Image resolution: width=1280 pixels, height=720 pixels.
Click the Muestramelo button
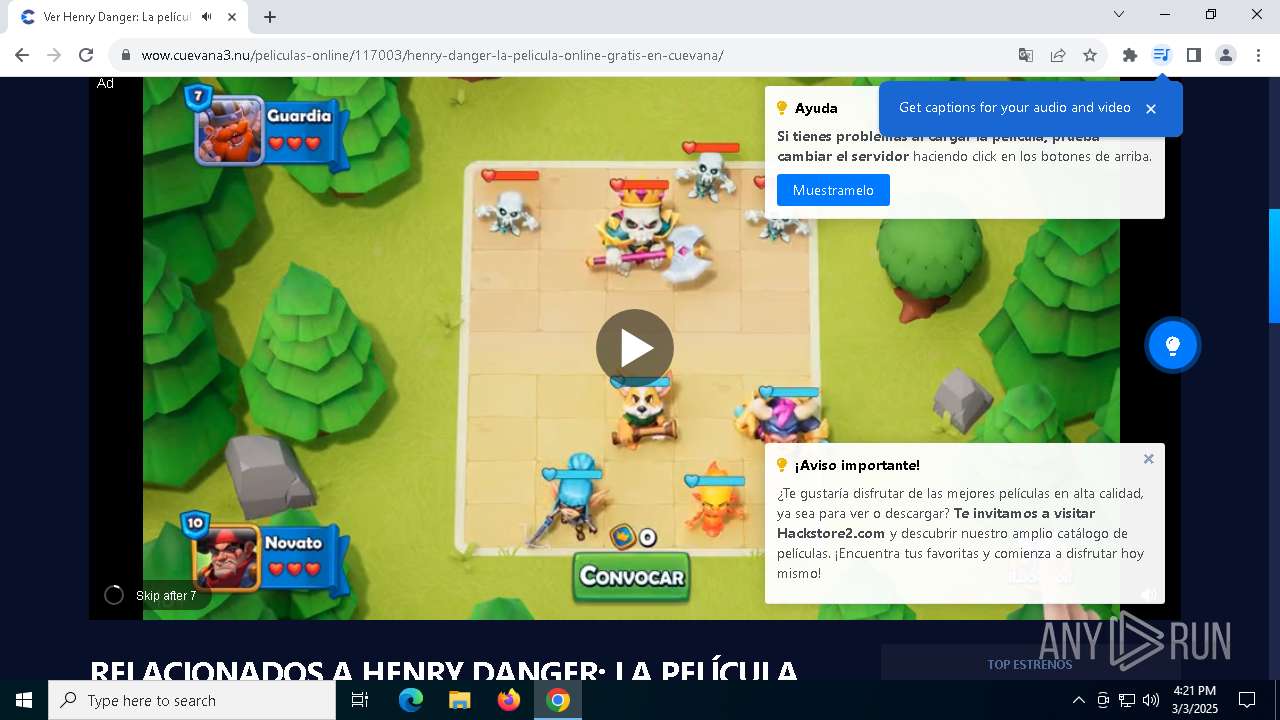pyautogui.click(x=833, y=190)
